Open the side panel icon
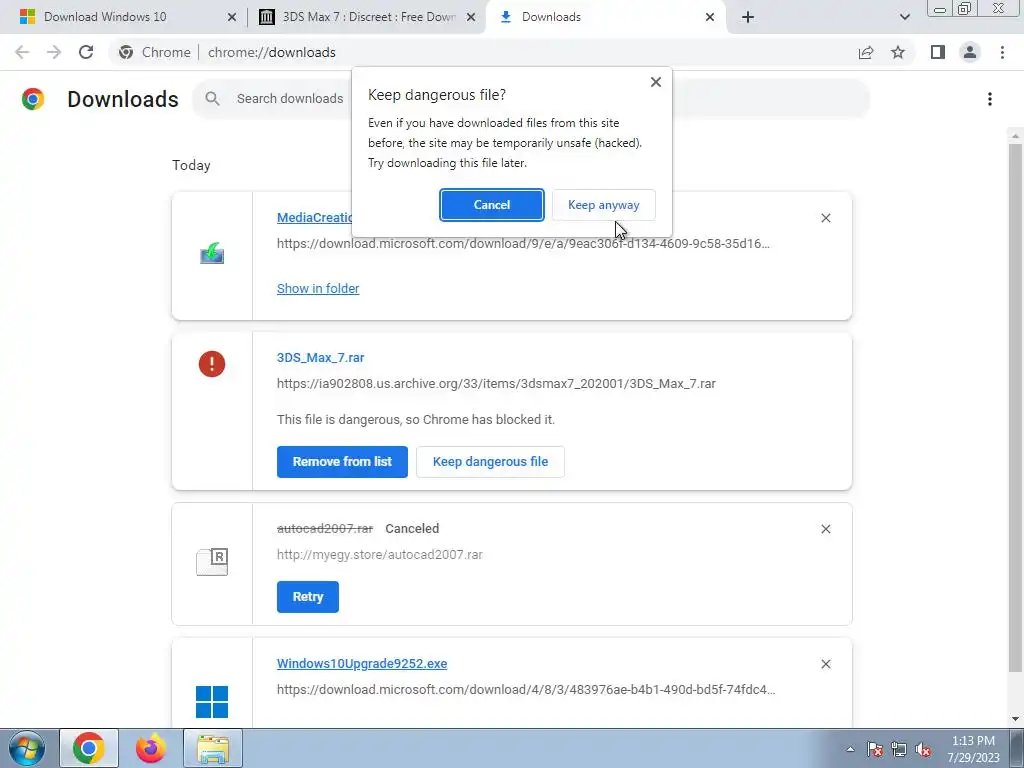Image resolution: width=1024 pixels, height=768 pixels. point(938,52)
